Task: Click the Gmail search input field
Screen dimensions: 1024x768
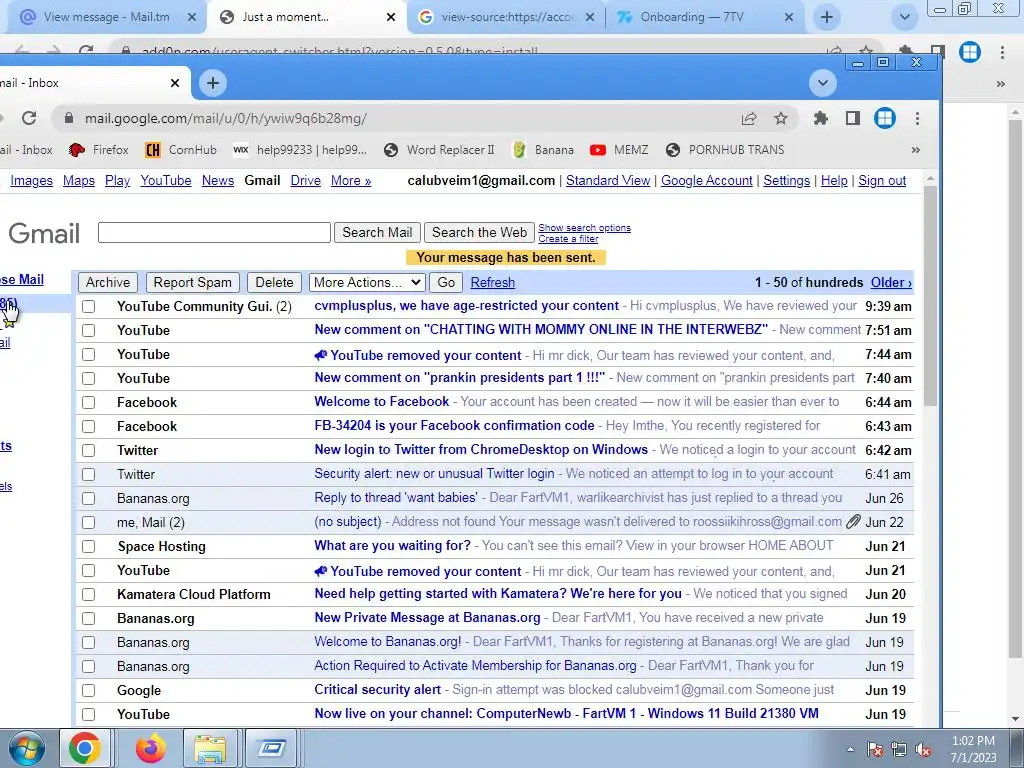Action: pyautogui.click(x=214, y=232)
